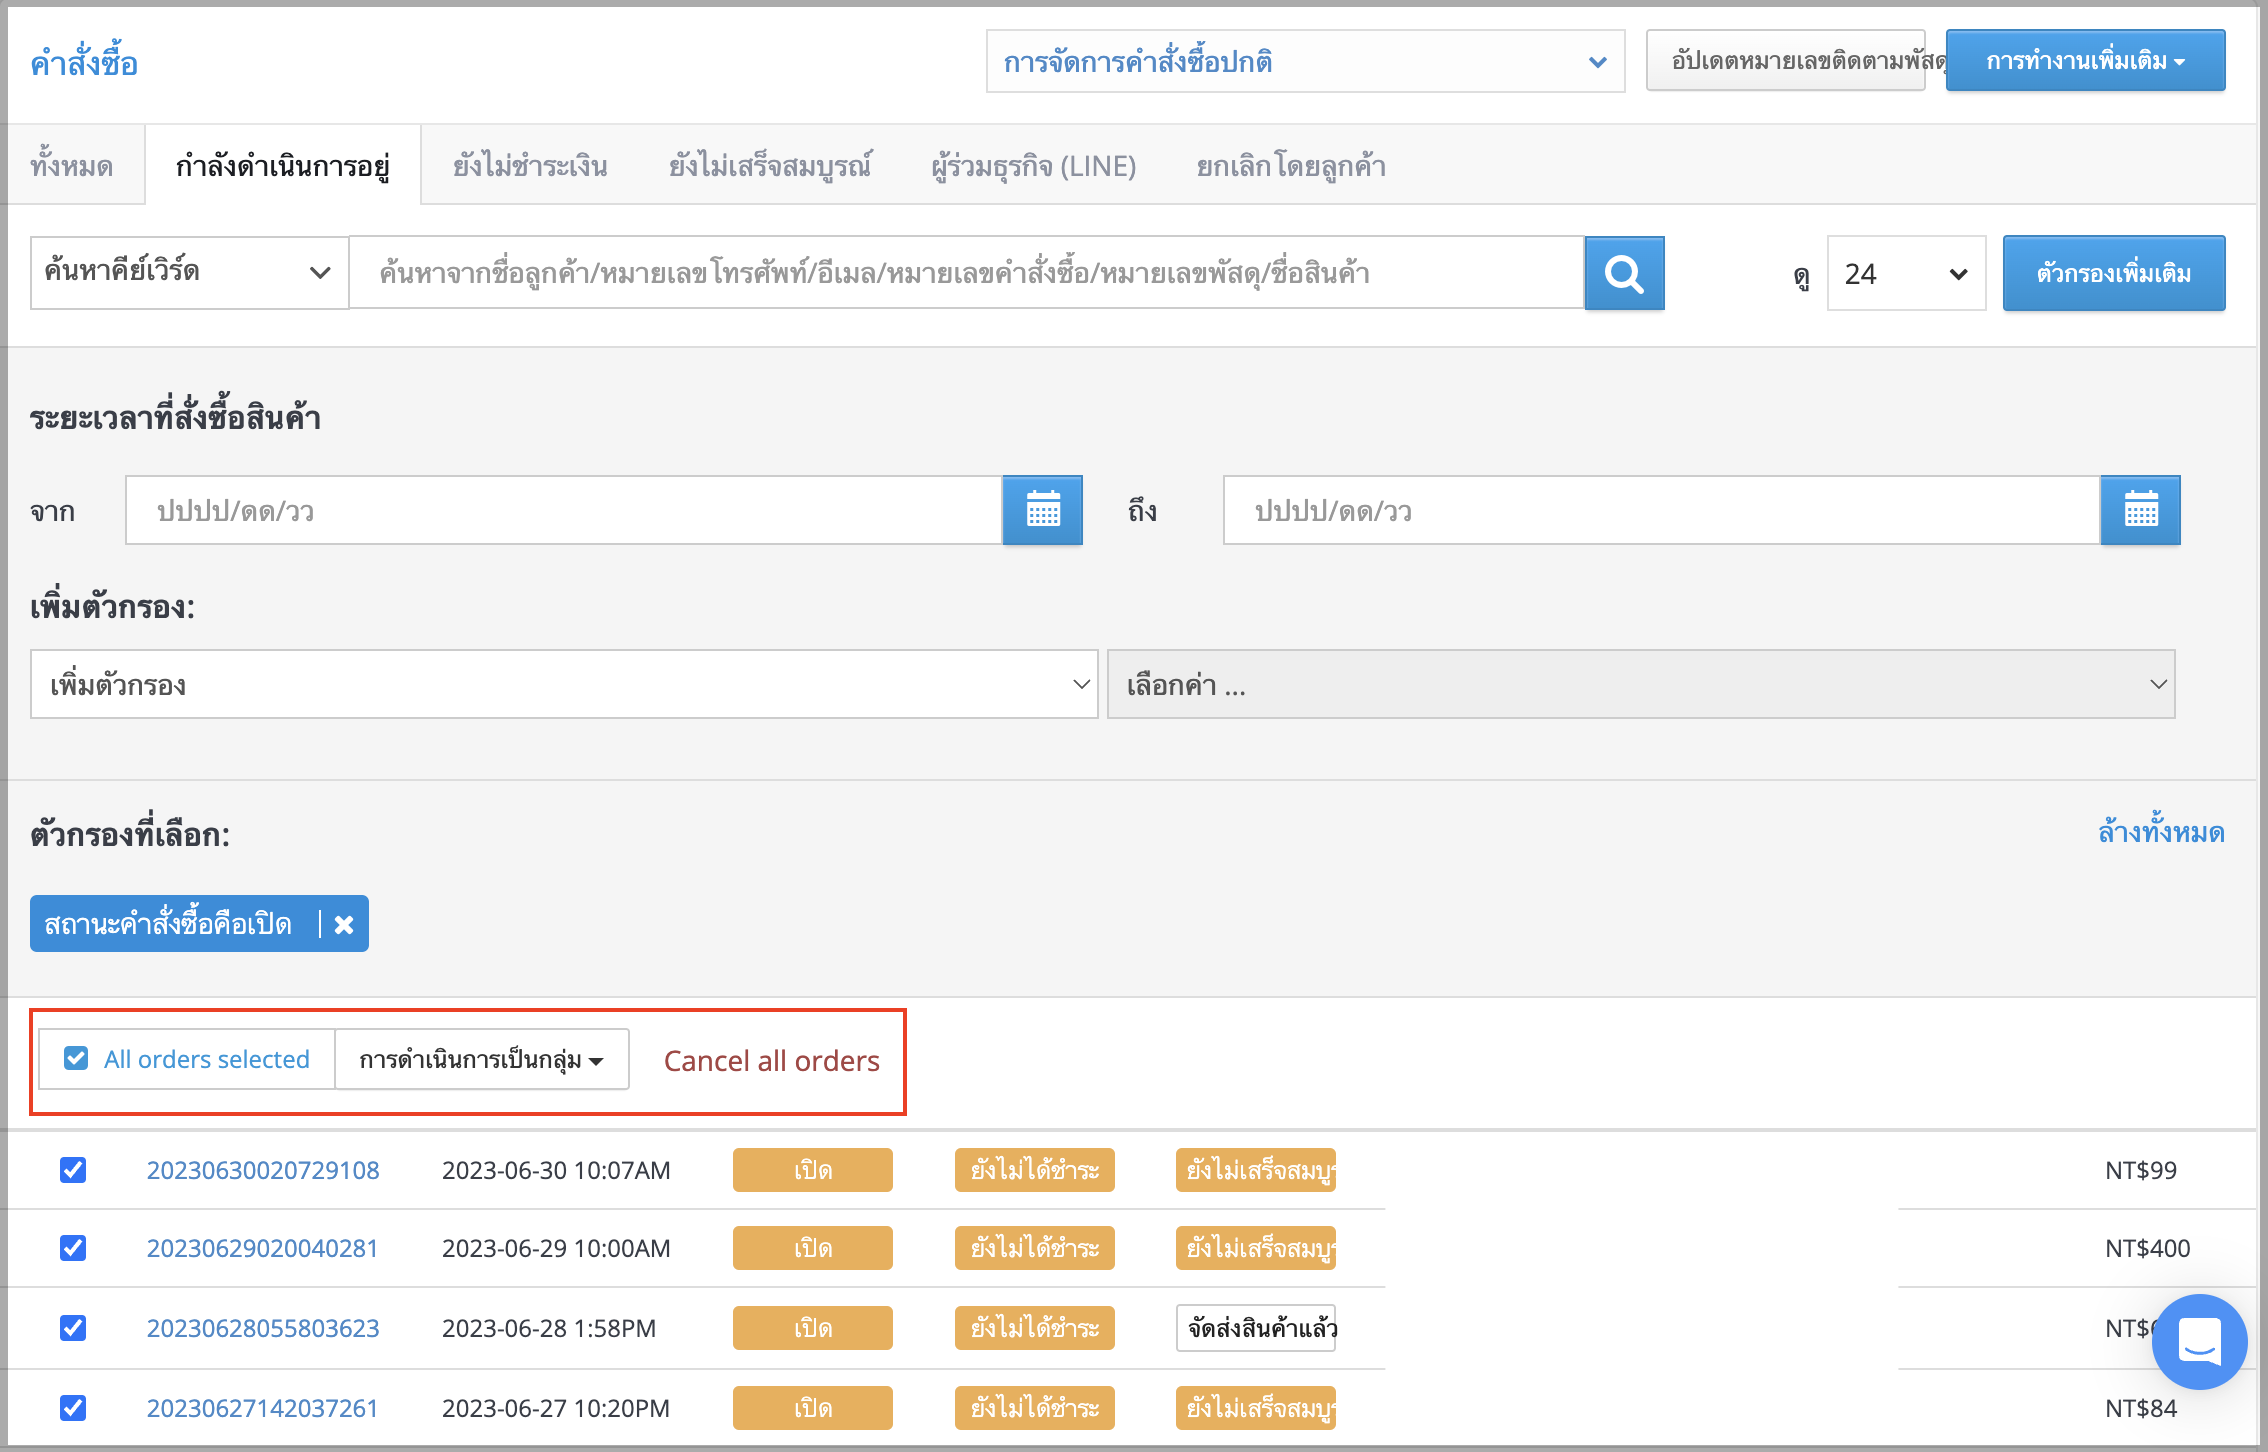Expand the keyword search type dropdown
2268x1452 pixels.
[x=189, y=272]
